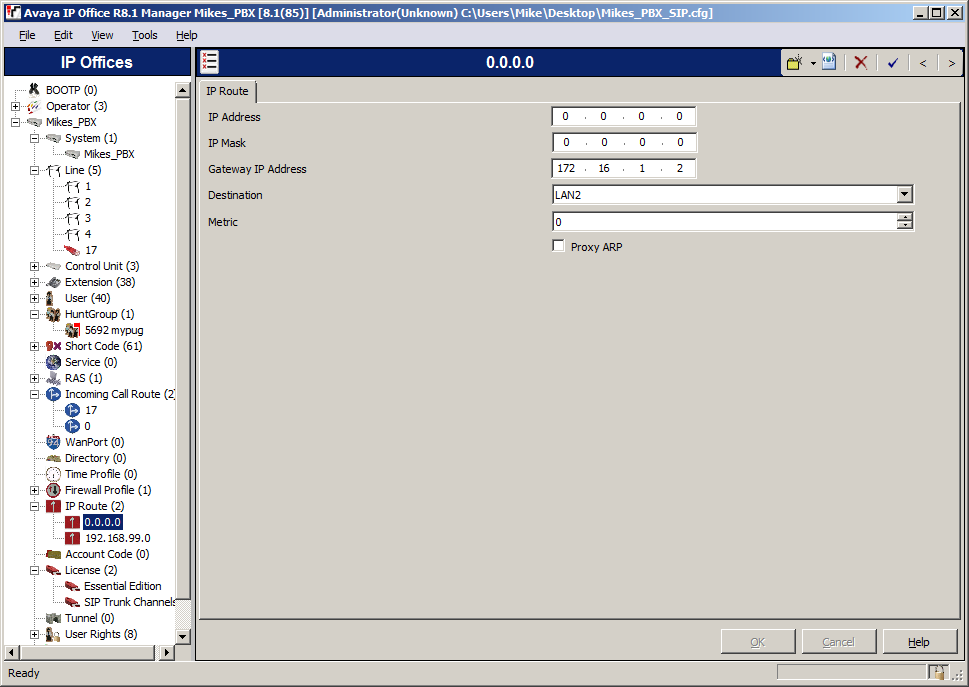Delete the record with red X icon

tap(861, 62)
